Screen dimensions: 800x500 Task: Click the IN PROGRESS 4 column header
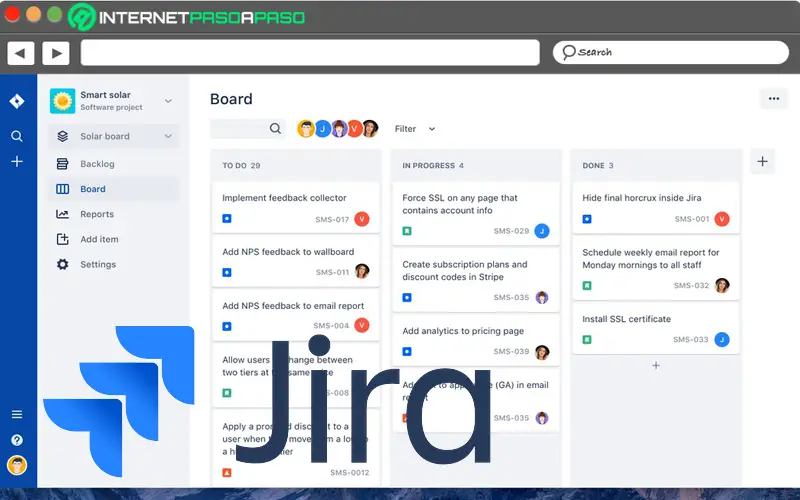click(x=433, y=165)
